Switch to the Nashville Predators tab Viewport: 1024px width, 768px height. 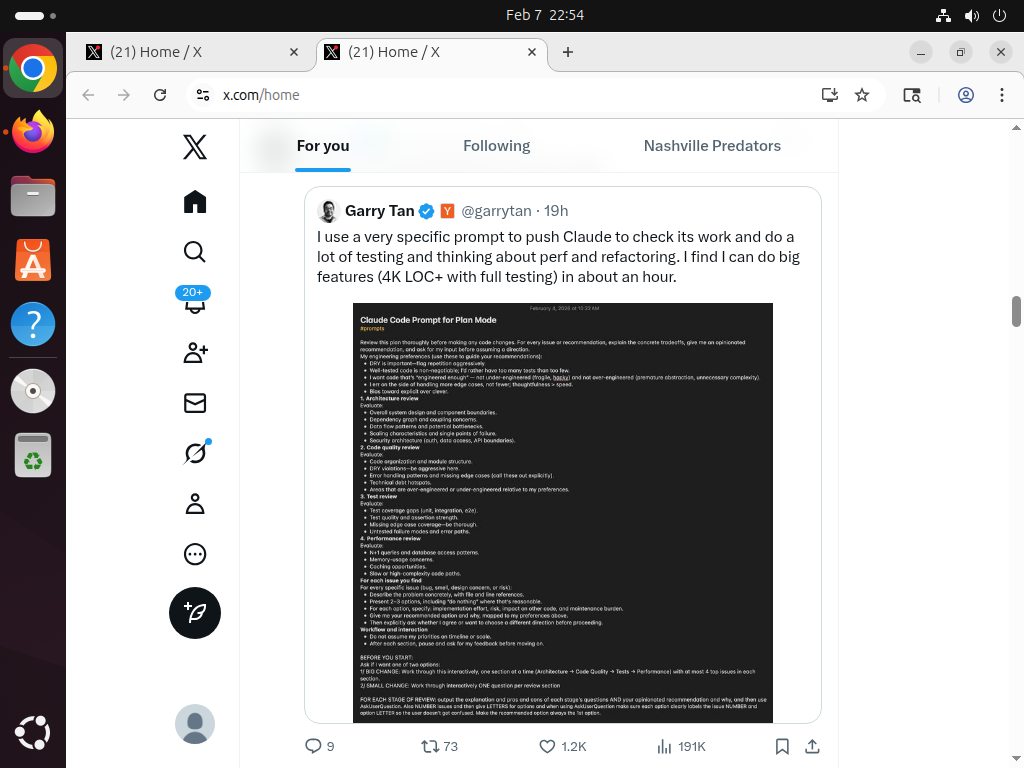(x=712, y=146)
